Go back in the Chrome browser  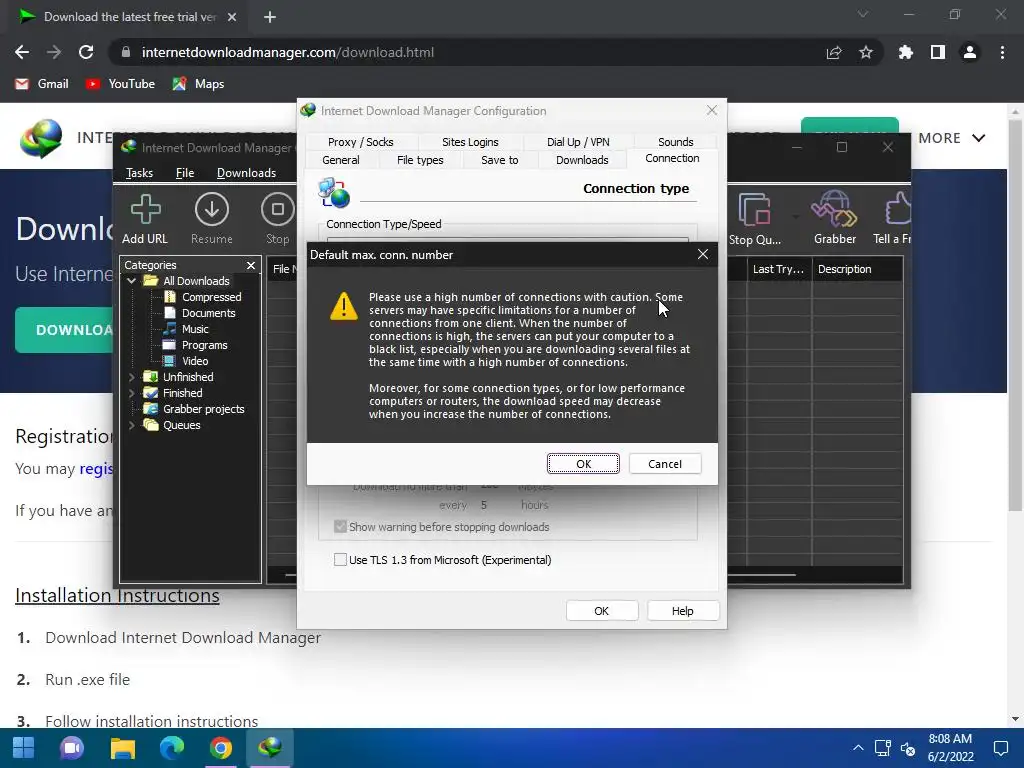pyautogui.click(x=22, y=52)
